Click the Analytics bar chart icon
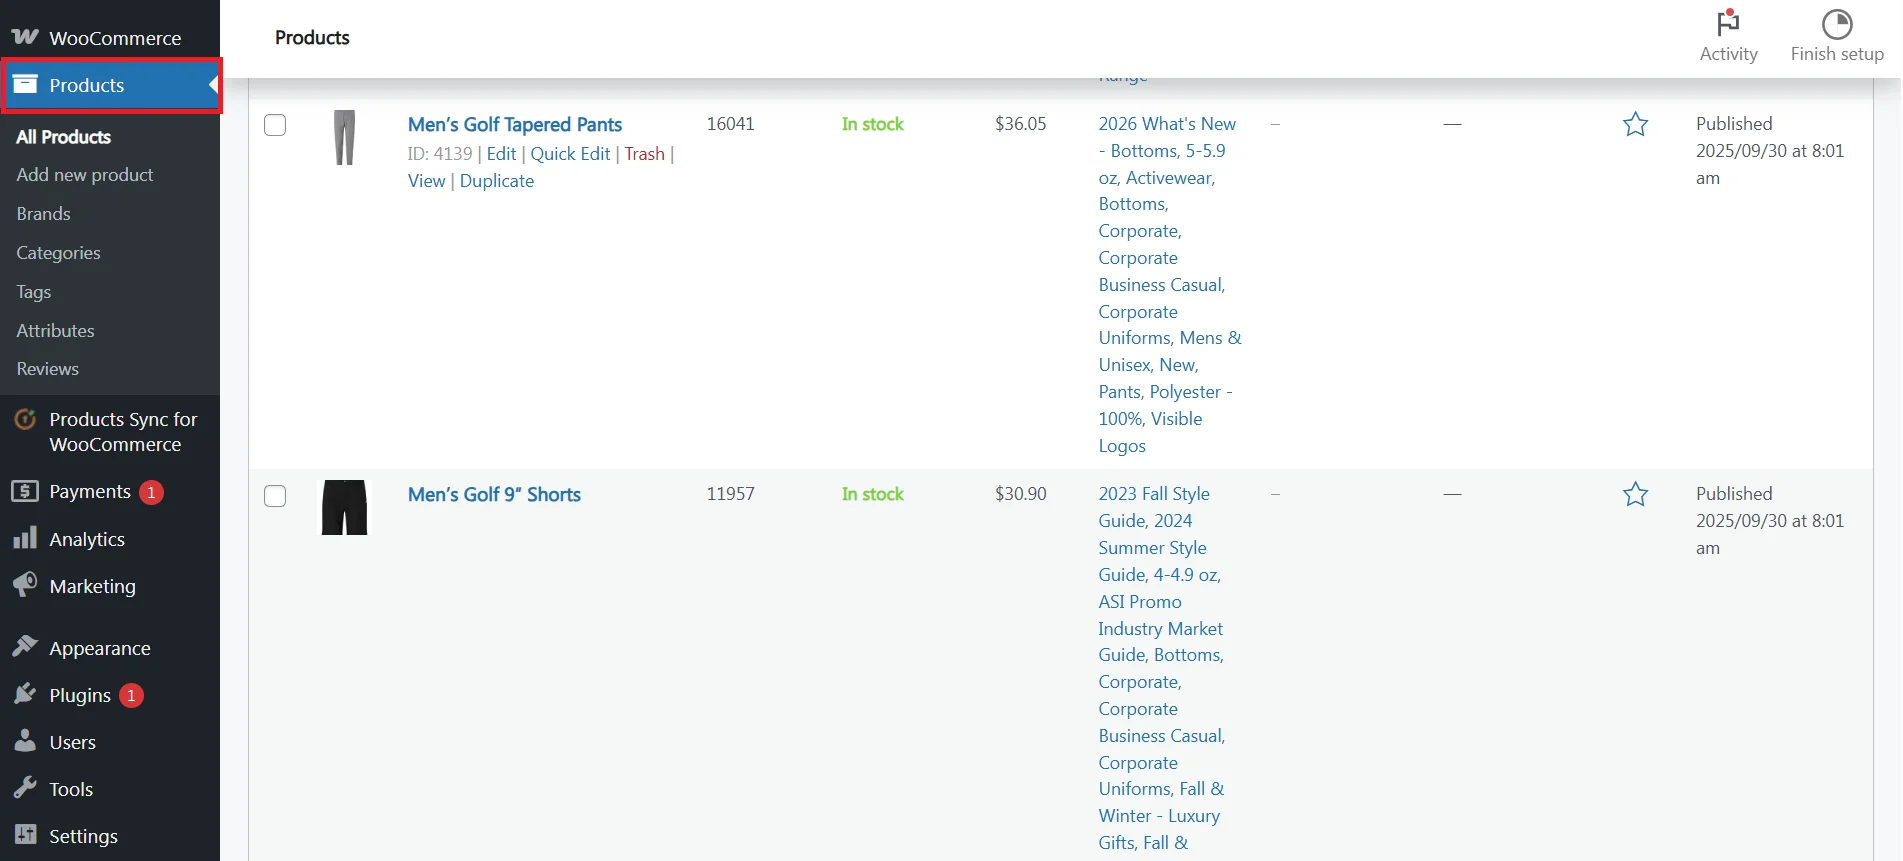Image resolution: width=1903 pixels, height=861 pixels. click(25, 538)
